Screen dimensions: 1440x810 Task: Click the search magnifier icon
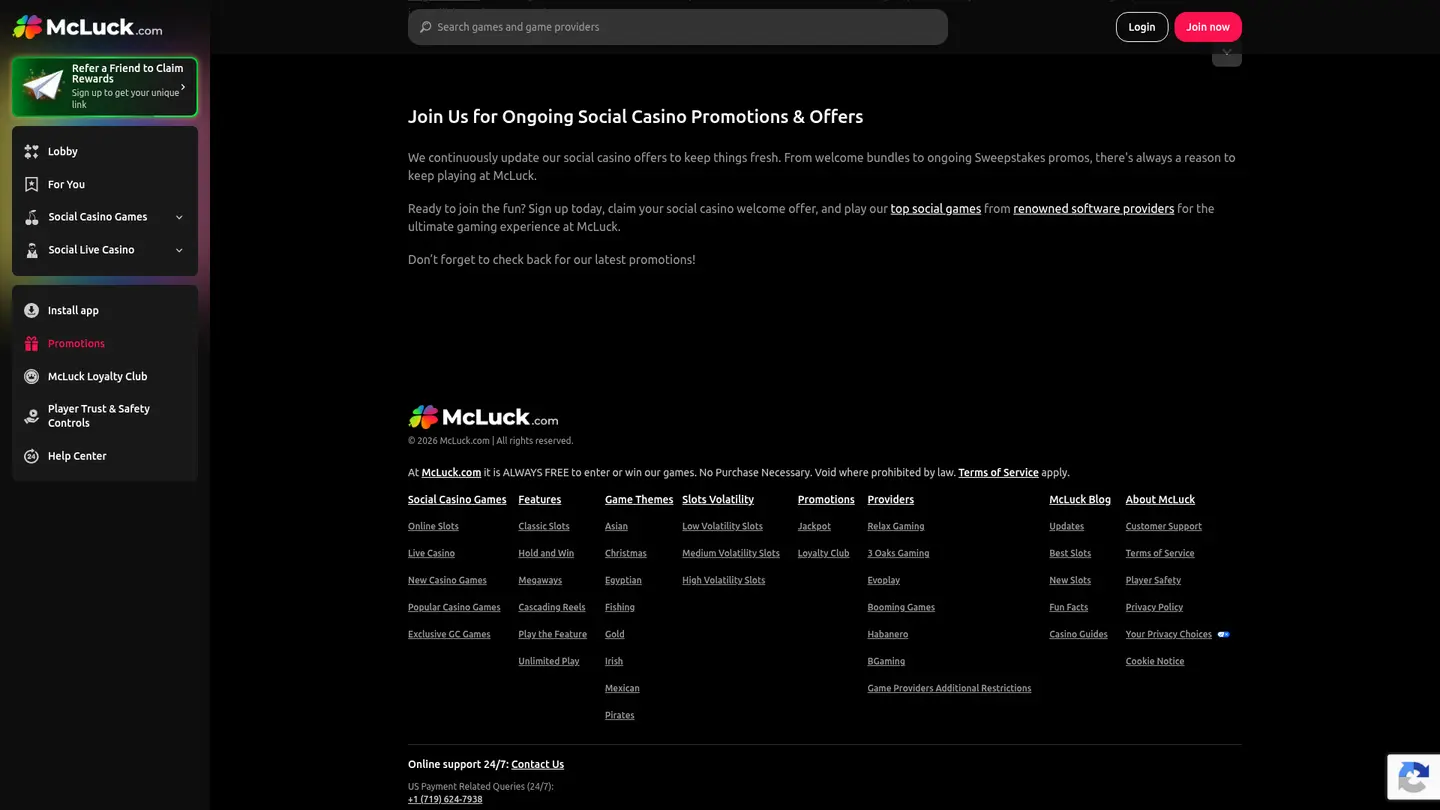426,27
